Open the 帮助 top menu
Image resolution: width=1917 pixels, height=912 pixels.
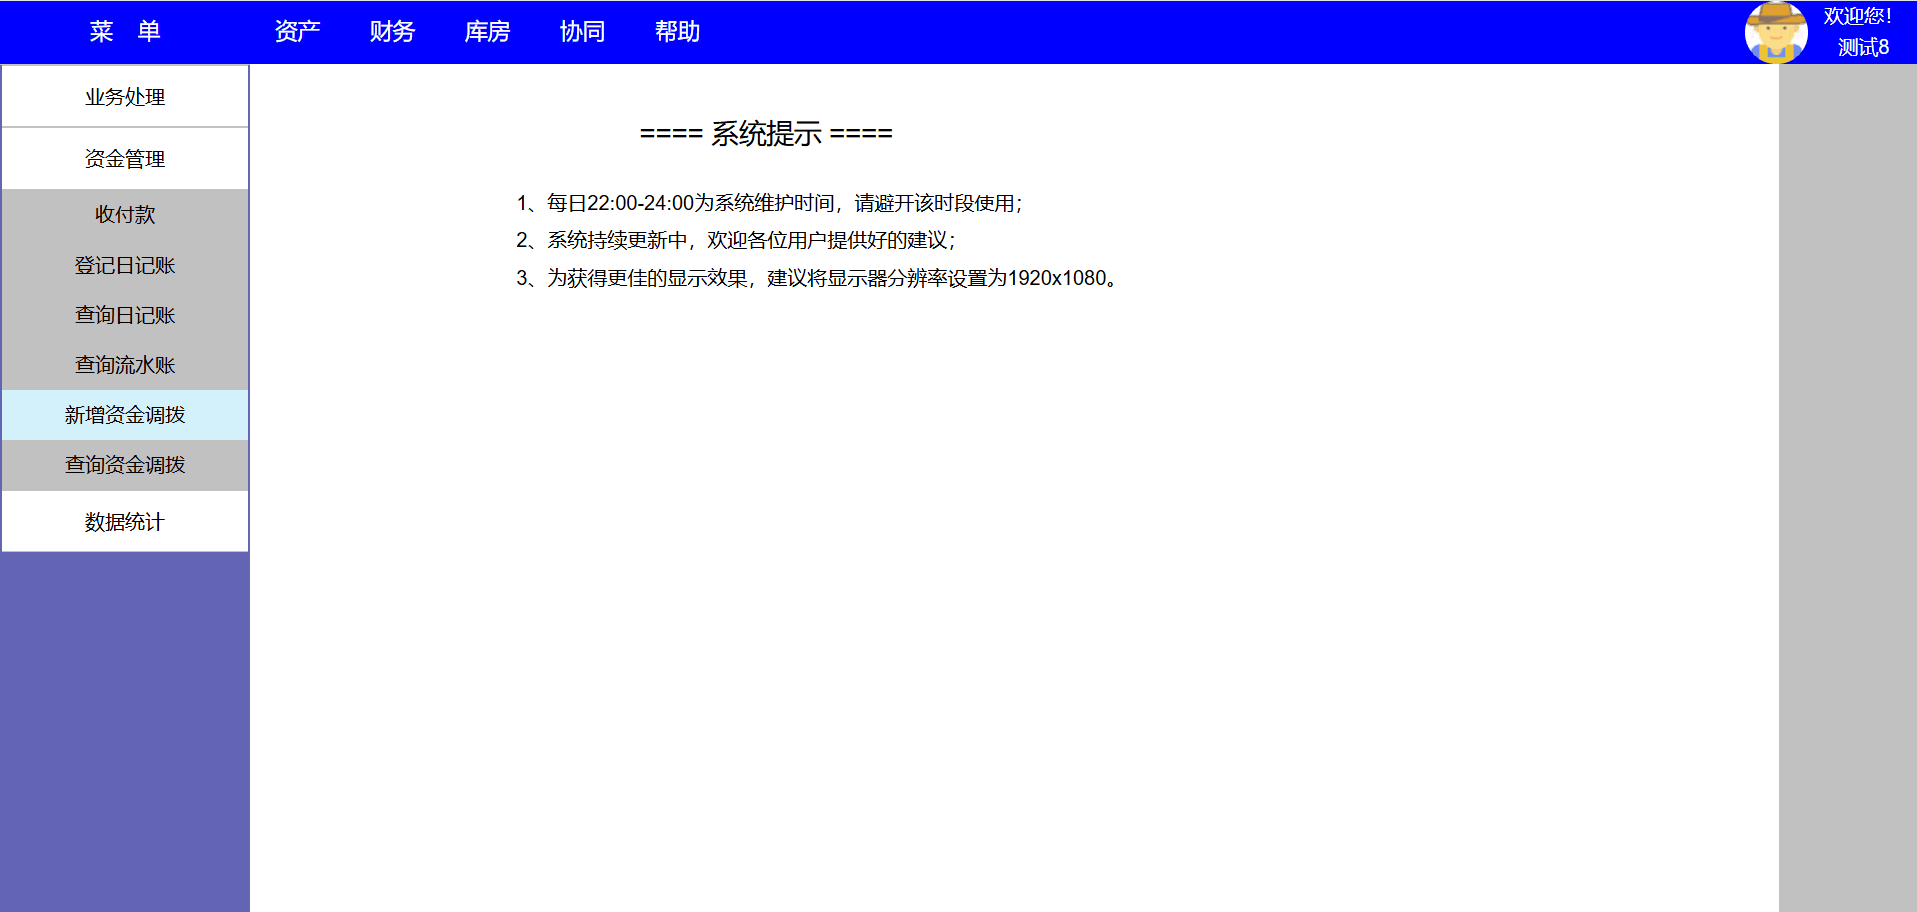coord(677,32)
